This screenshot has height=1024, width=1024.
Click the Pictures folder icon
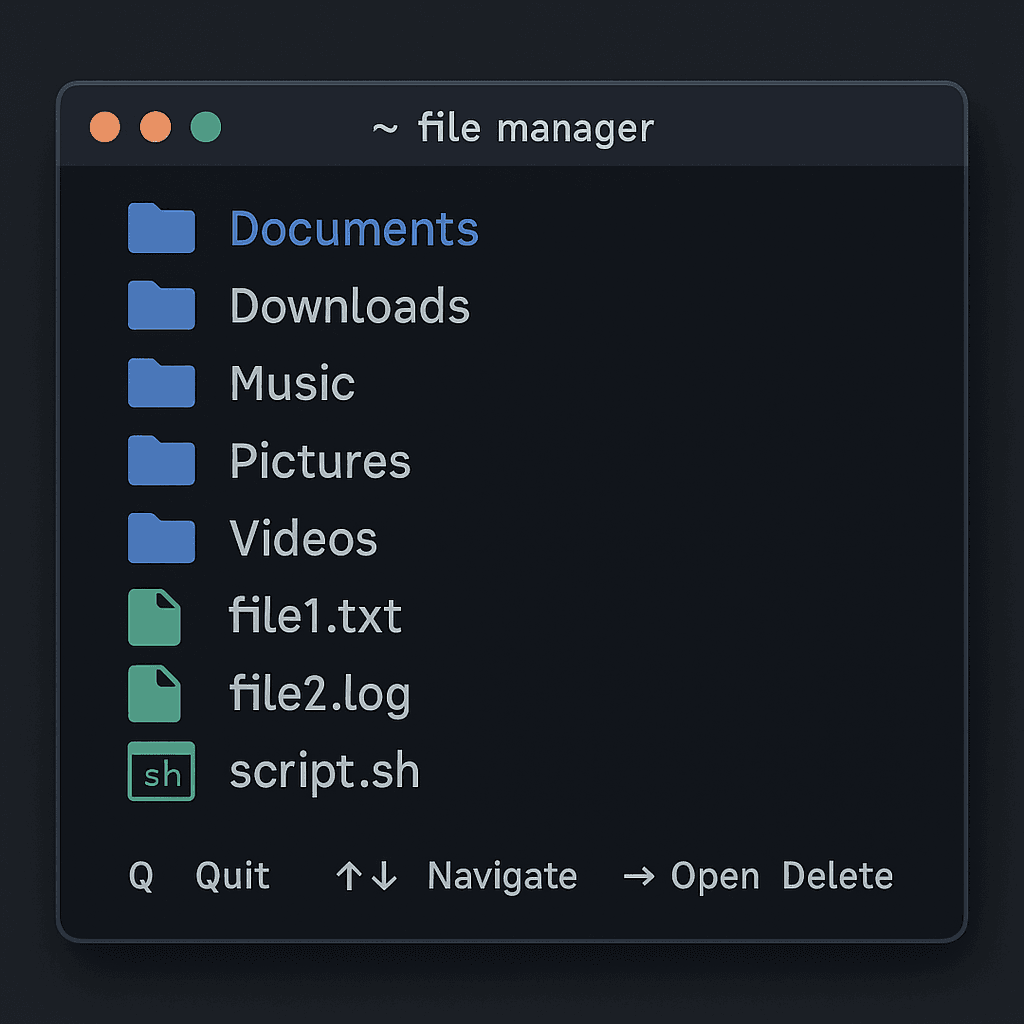click(161, 461)
